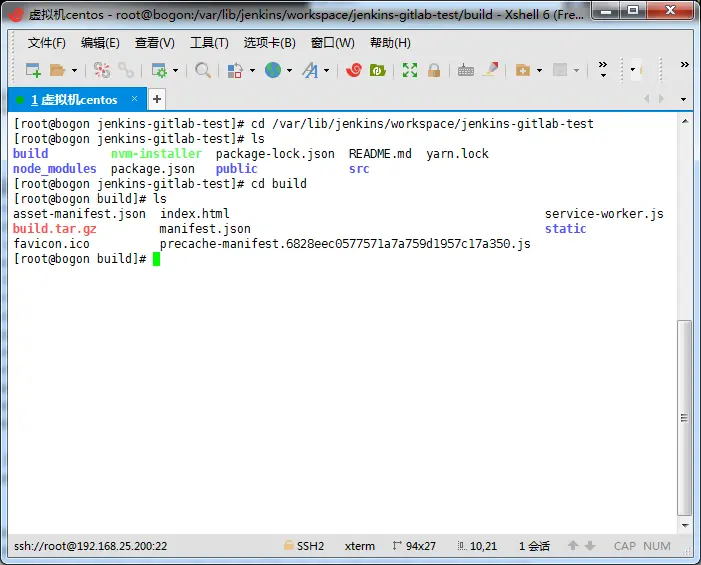
Task: Click the status bar down arrow icon
Action: pyautogui.click(x=590, y=546)
